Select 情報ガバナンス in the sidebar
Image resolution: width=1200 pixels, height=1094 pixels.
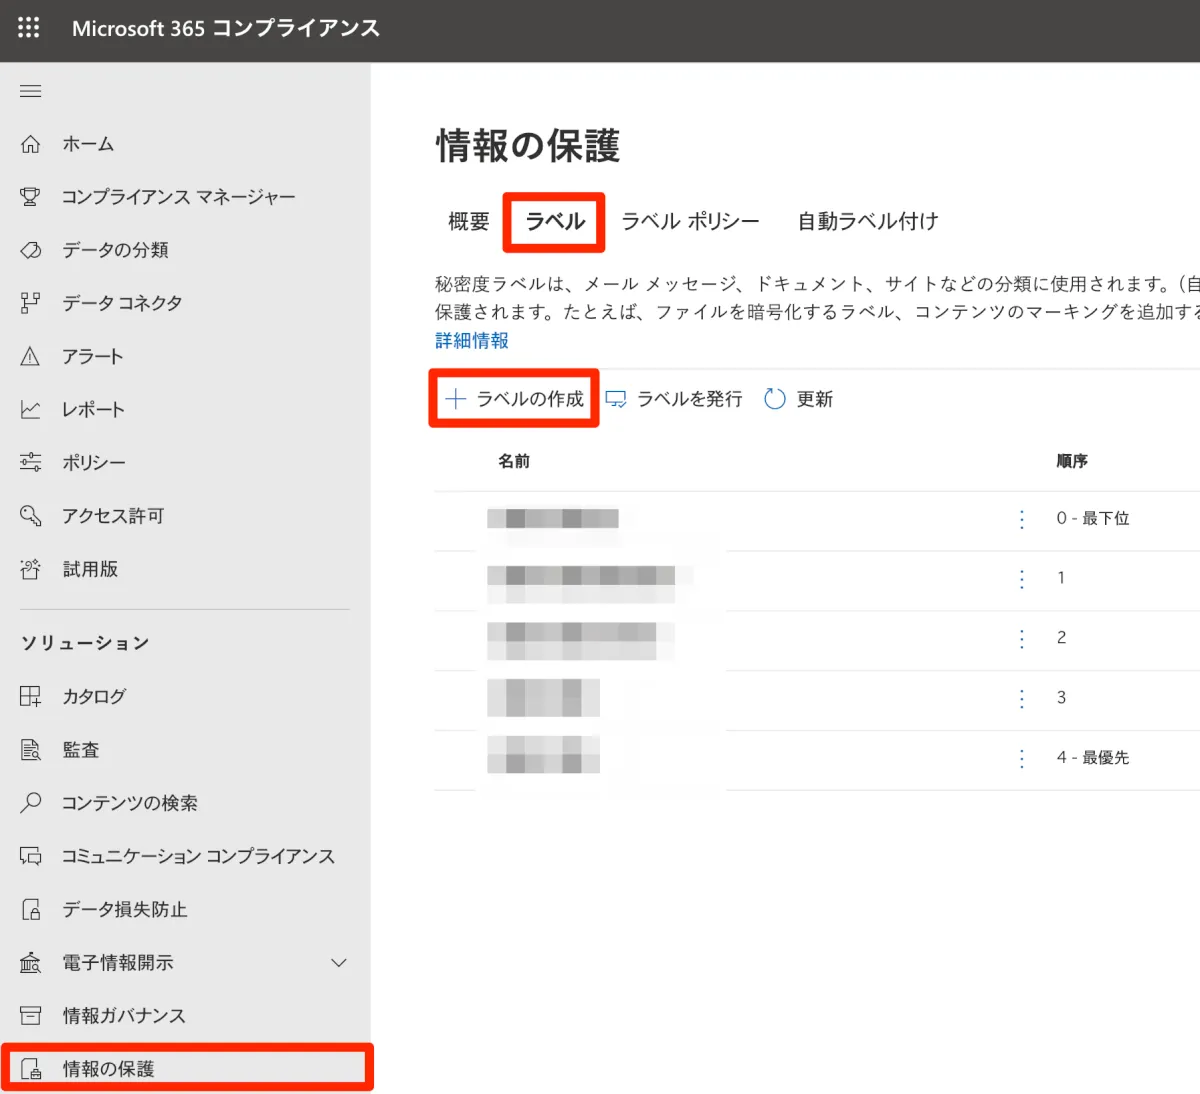coord(124,1016)
